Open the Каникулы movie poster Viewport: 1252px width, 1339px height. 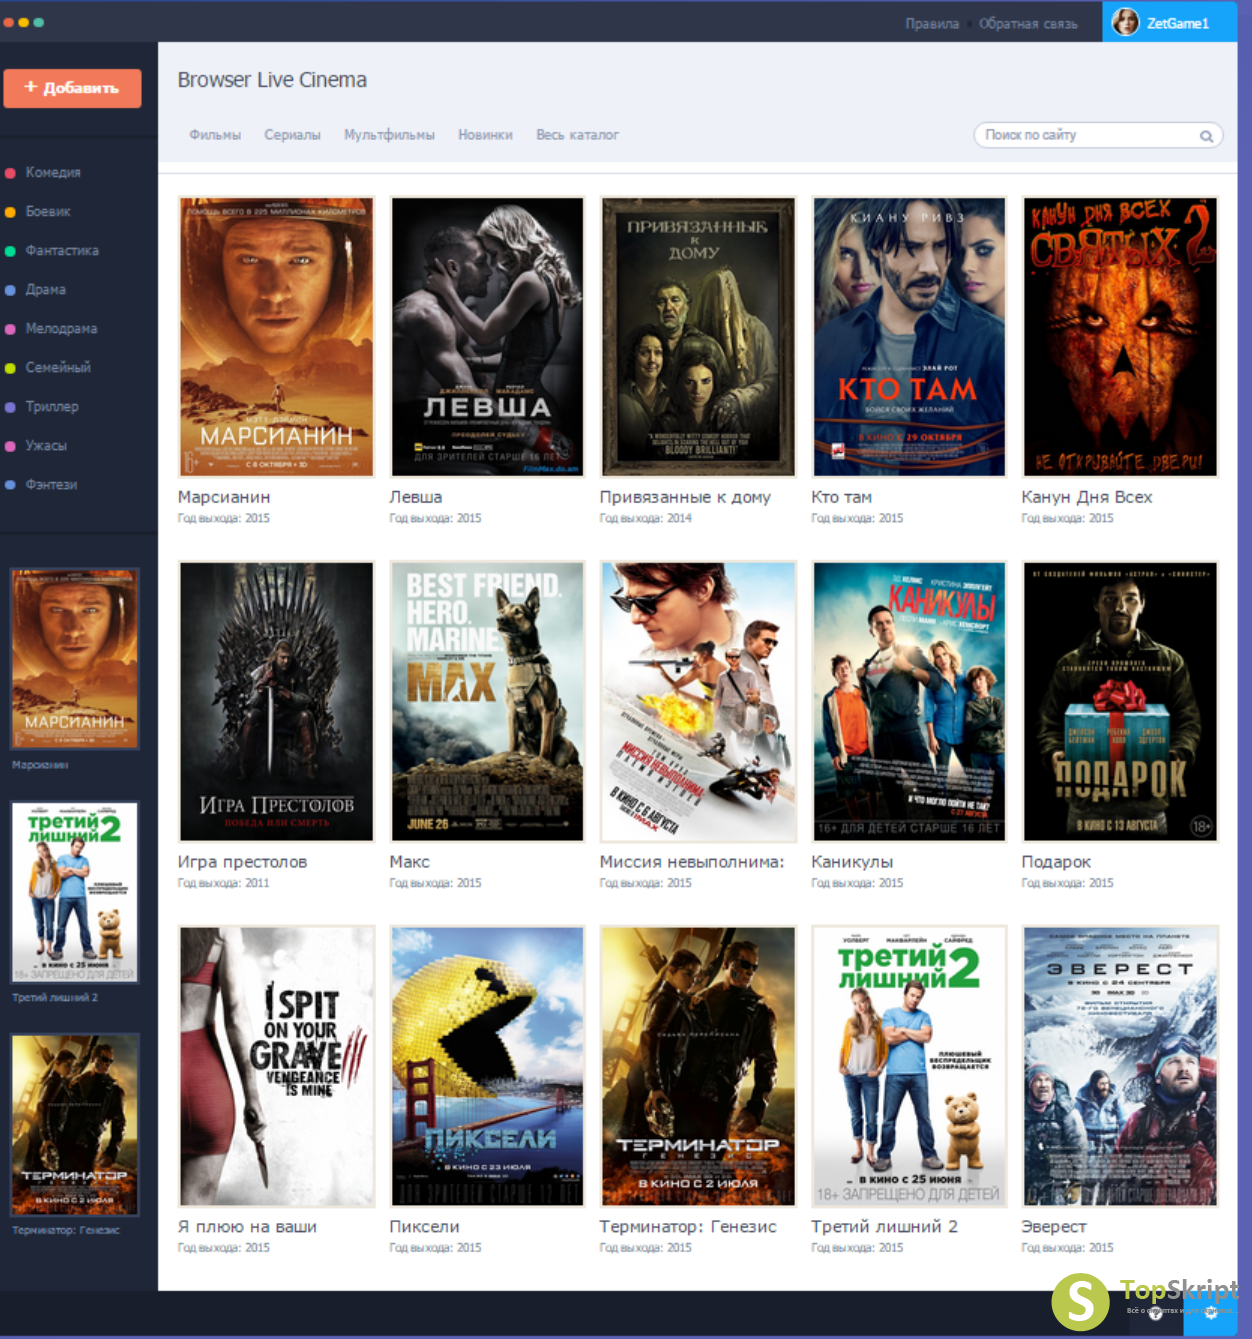coord(909,701)
